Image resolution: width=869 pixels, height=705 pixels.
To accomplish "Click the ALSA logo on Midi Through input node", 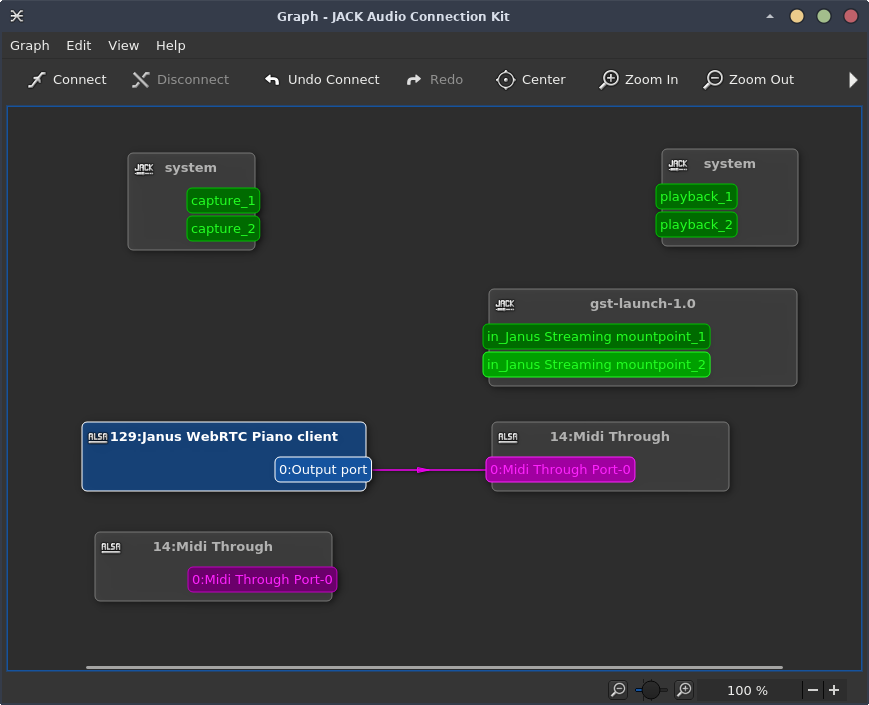I will click(x=508, y=437).
